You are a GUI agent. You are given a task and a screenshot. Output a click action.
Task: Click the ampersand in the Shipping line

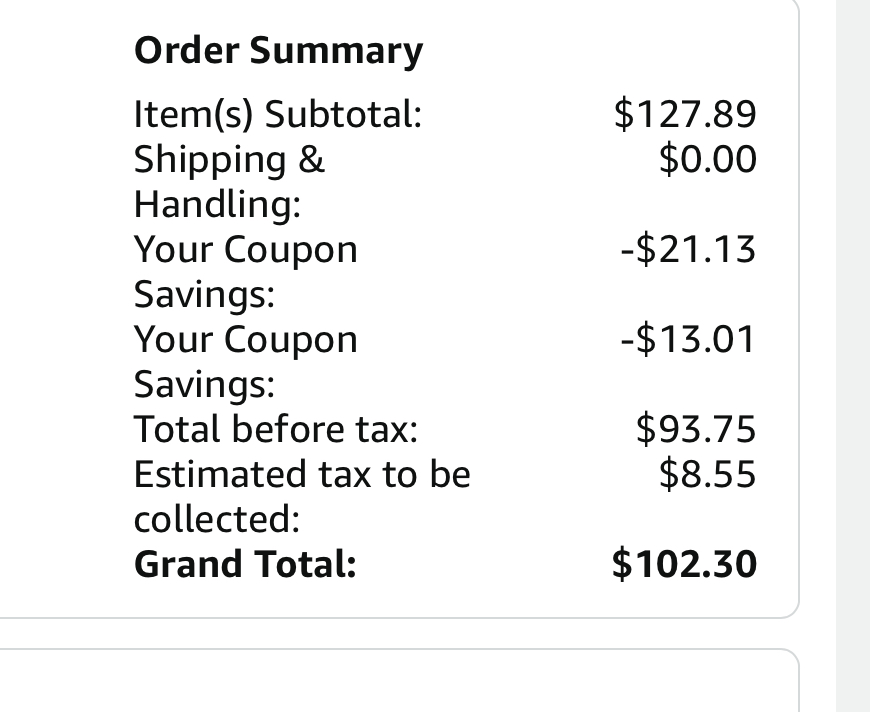click(313, 160)
